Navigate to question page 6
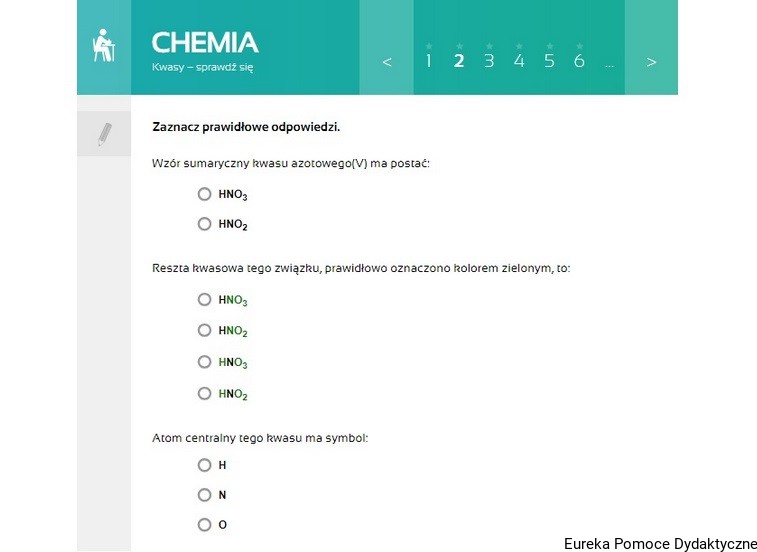 click(x=579, y=61)
